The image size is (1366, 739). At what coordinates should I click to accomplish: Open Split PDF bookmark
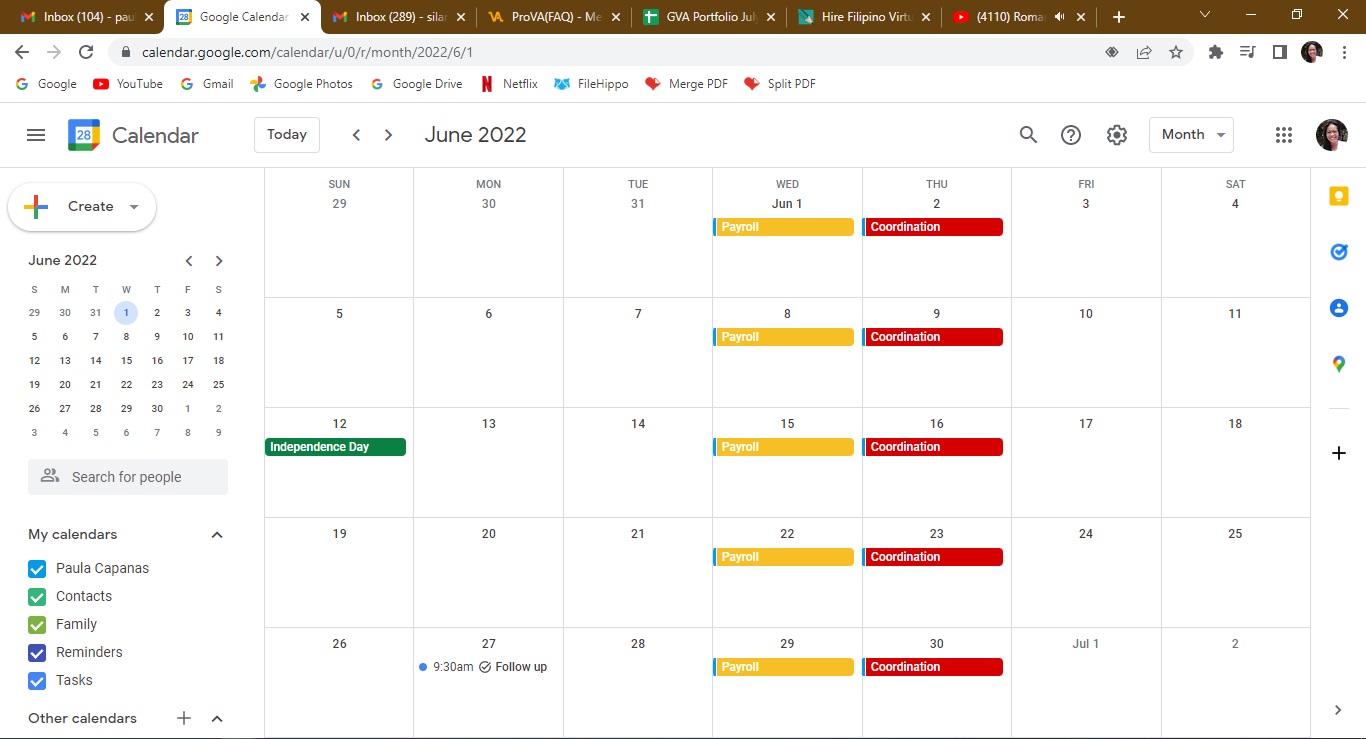coord(779,84)
